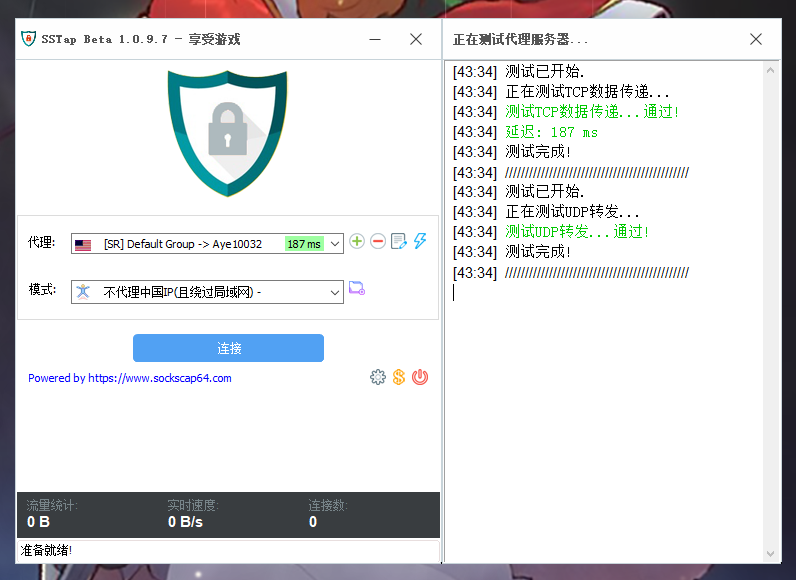
Task: Click the large lock shield logo
Action: tap(227, 125)
